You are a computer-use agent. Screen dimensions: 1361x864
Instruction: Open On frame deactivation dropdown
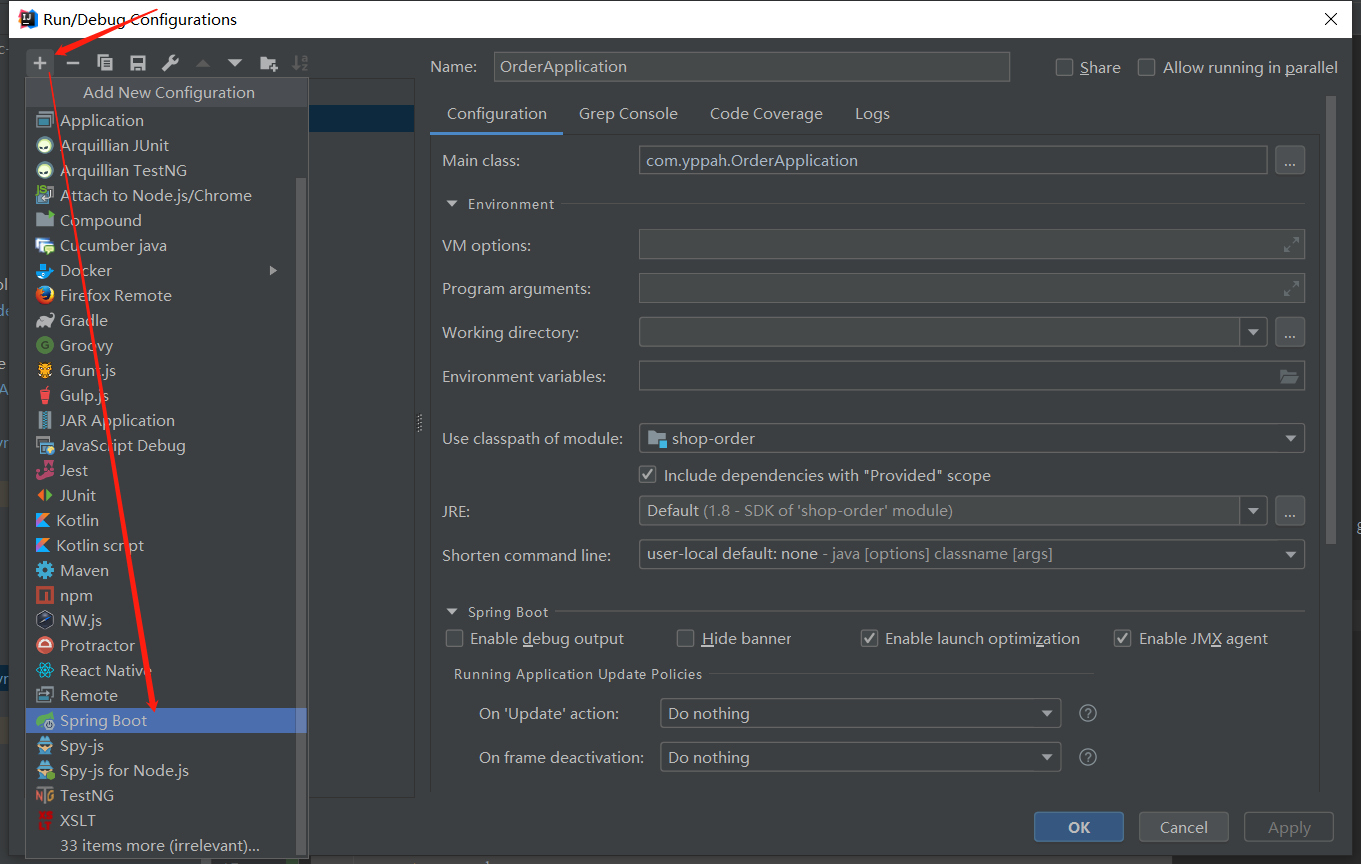click(860, 758)
